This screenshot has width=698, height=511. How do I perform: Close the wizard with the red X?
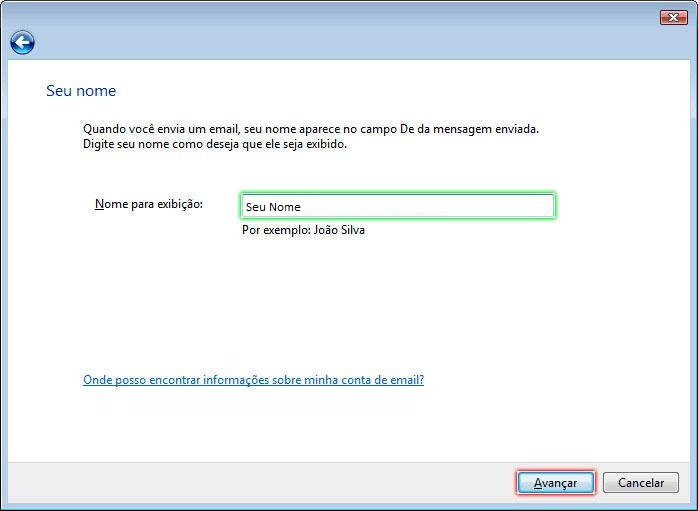click(674, 17)
